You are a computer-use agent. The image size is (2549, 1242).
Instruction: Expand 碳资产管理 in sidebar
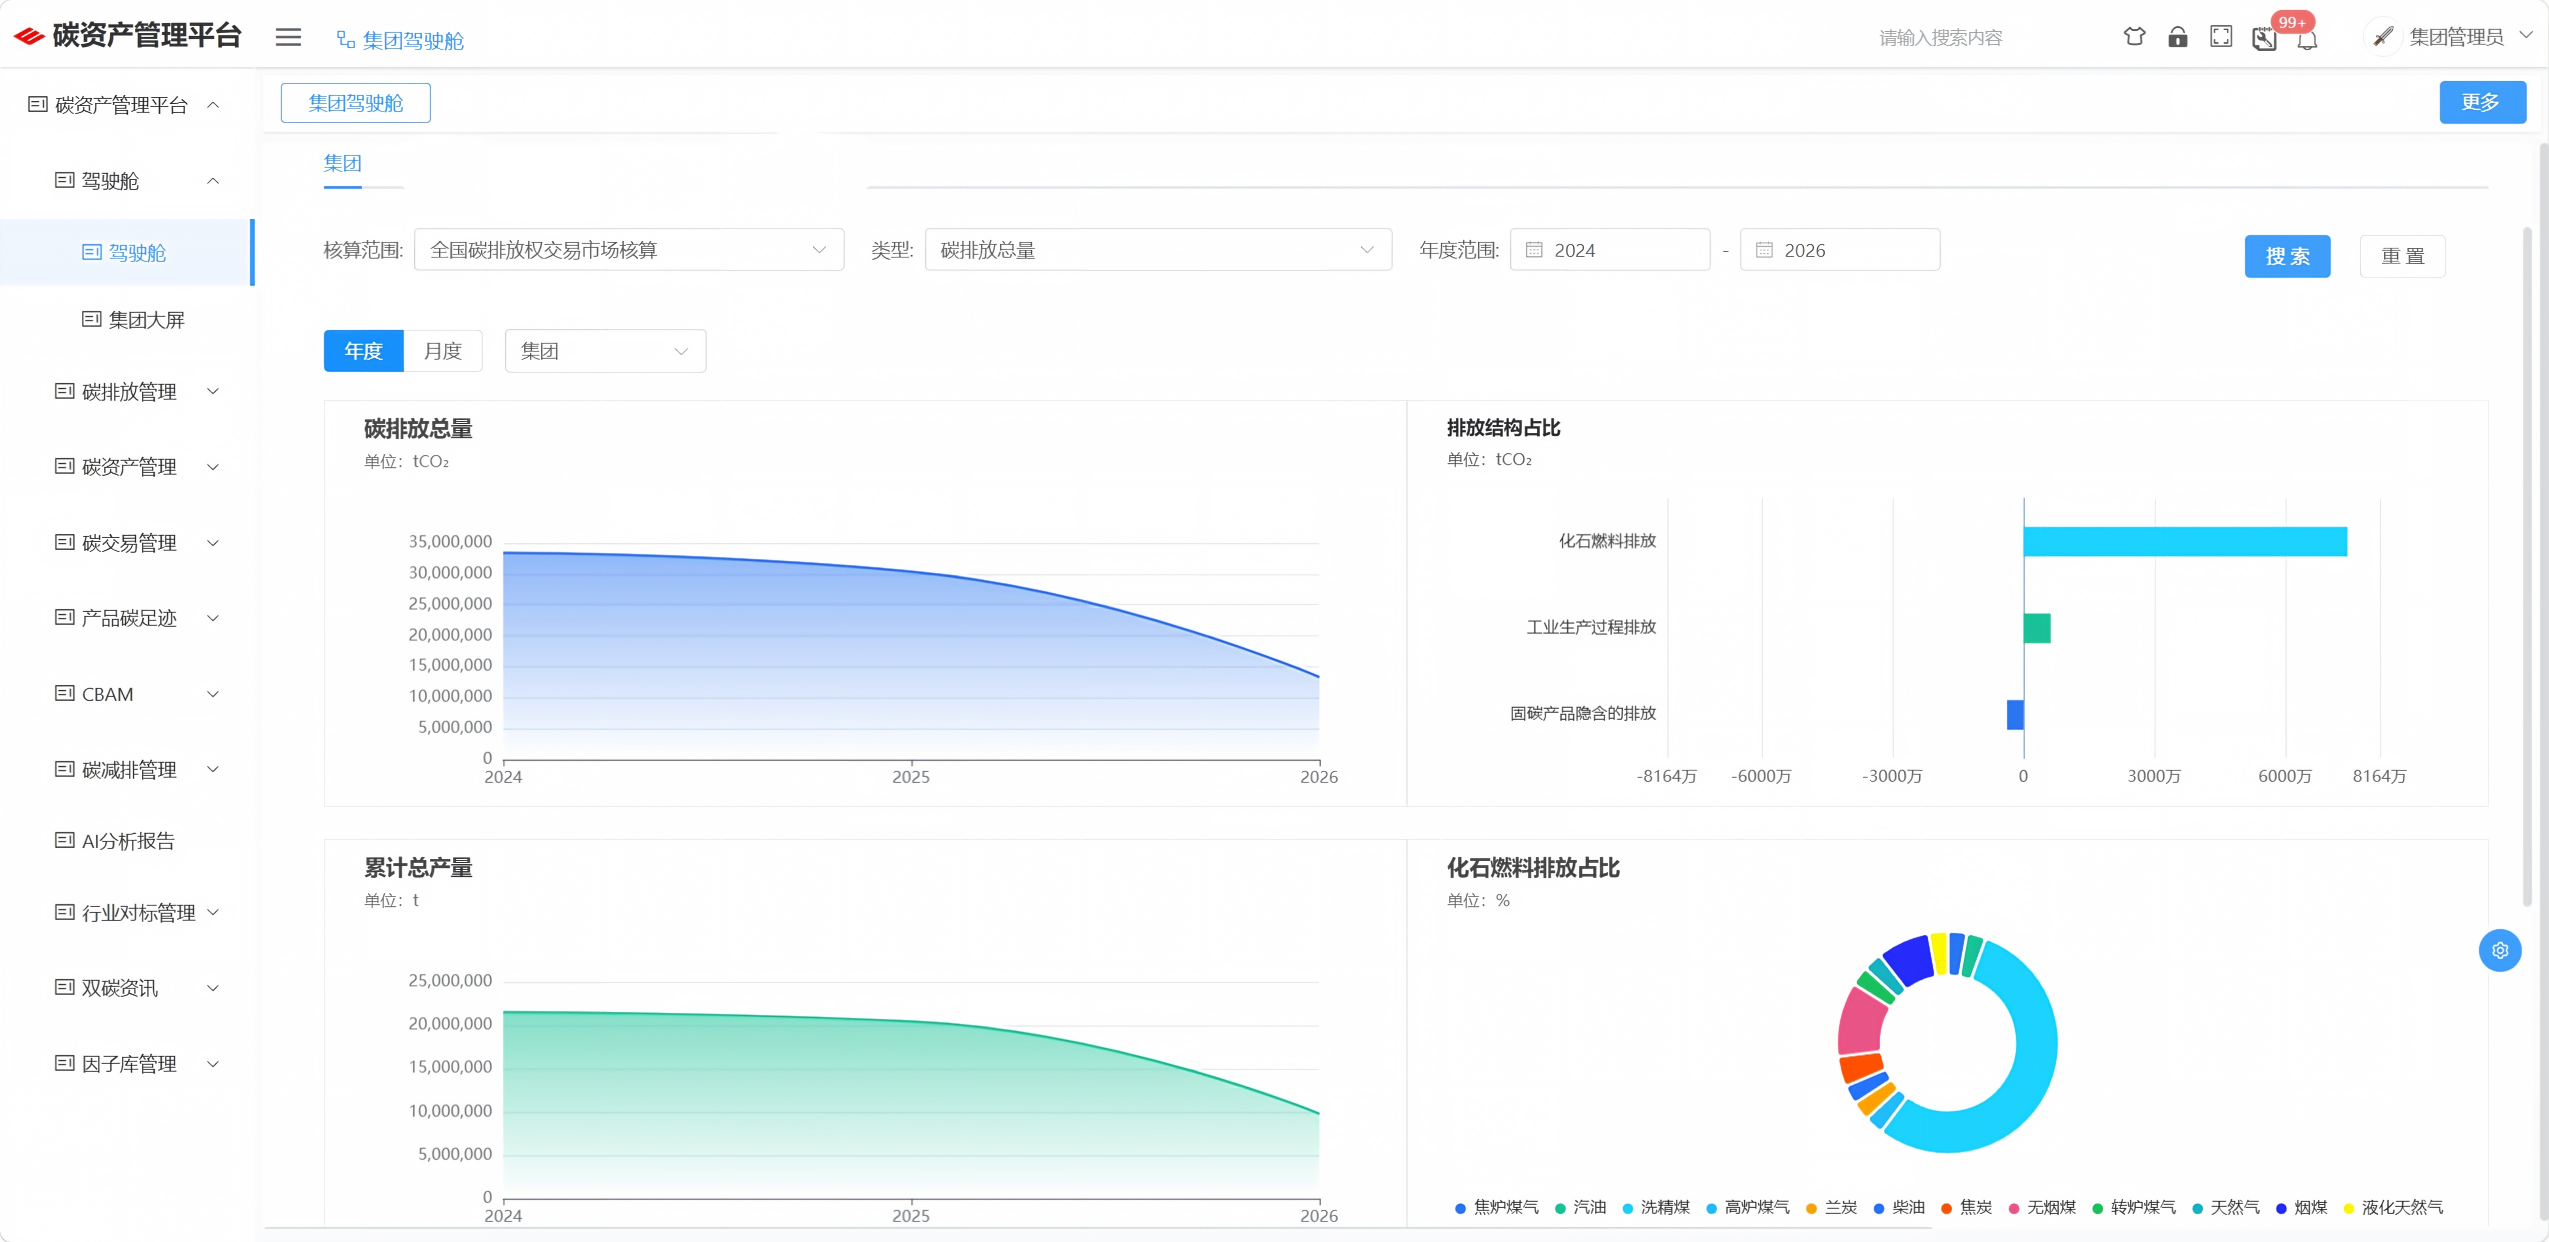pyautogui.click(x=127, y=467)
